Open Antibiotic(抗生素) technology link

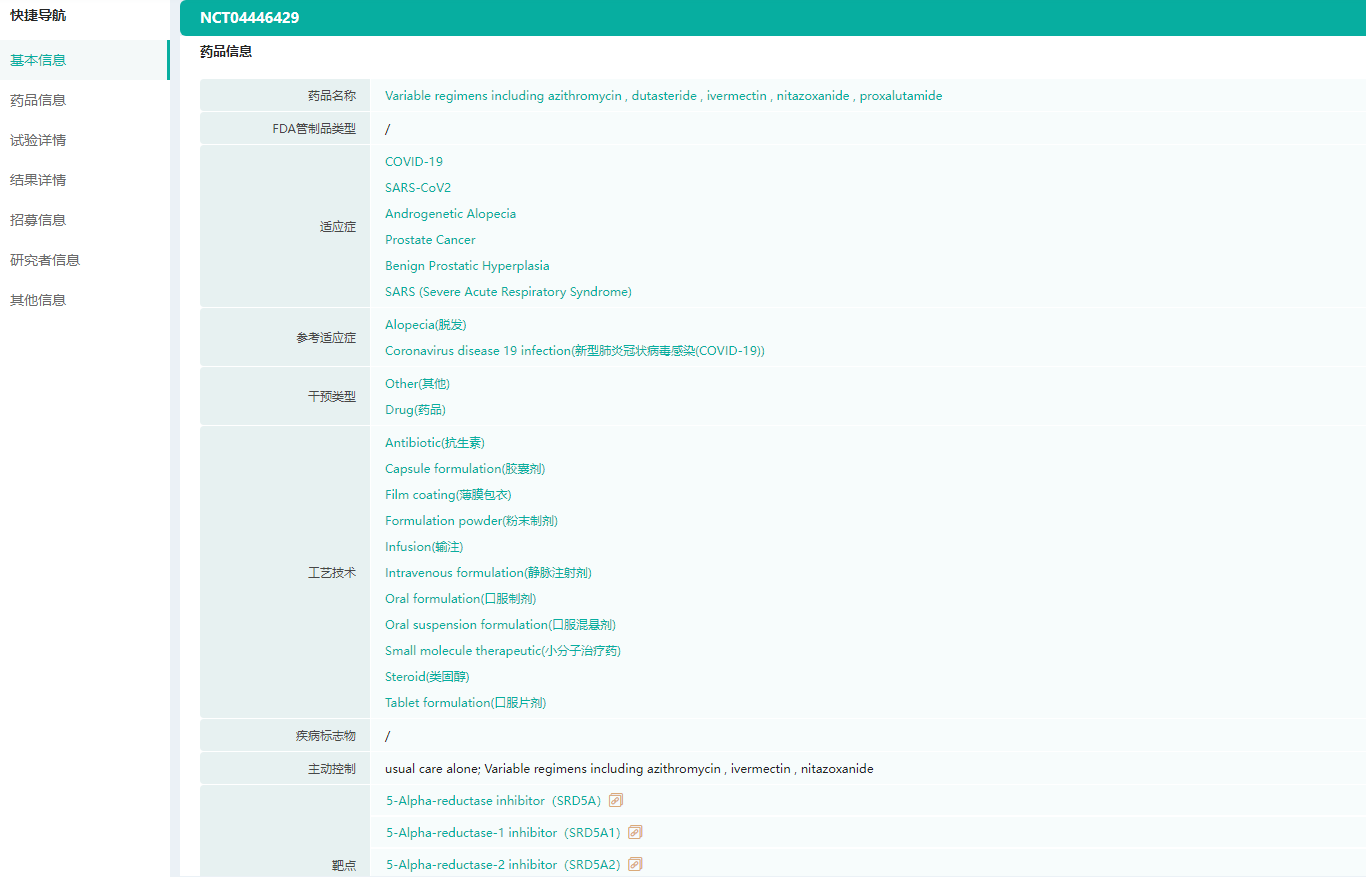(x=435, y=443)
